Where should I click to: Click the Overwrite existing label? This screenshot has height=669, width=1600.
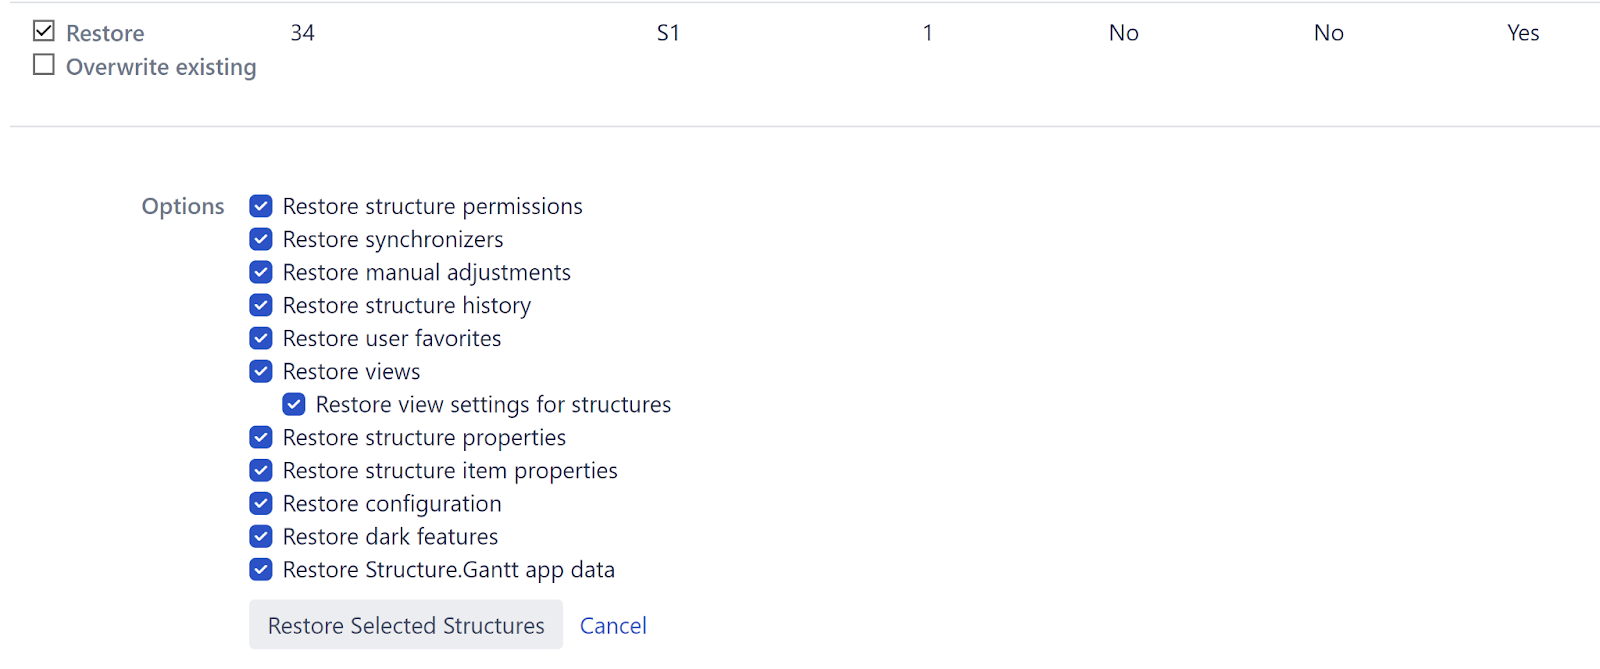click(161, 67)
